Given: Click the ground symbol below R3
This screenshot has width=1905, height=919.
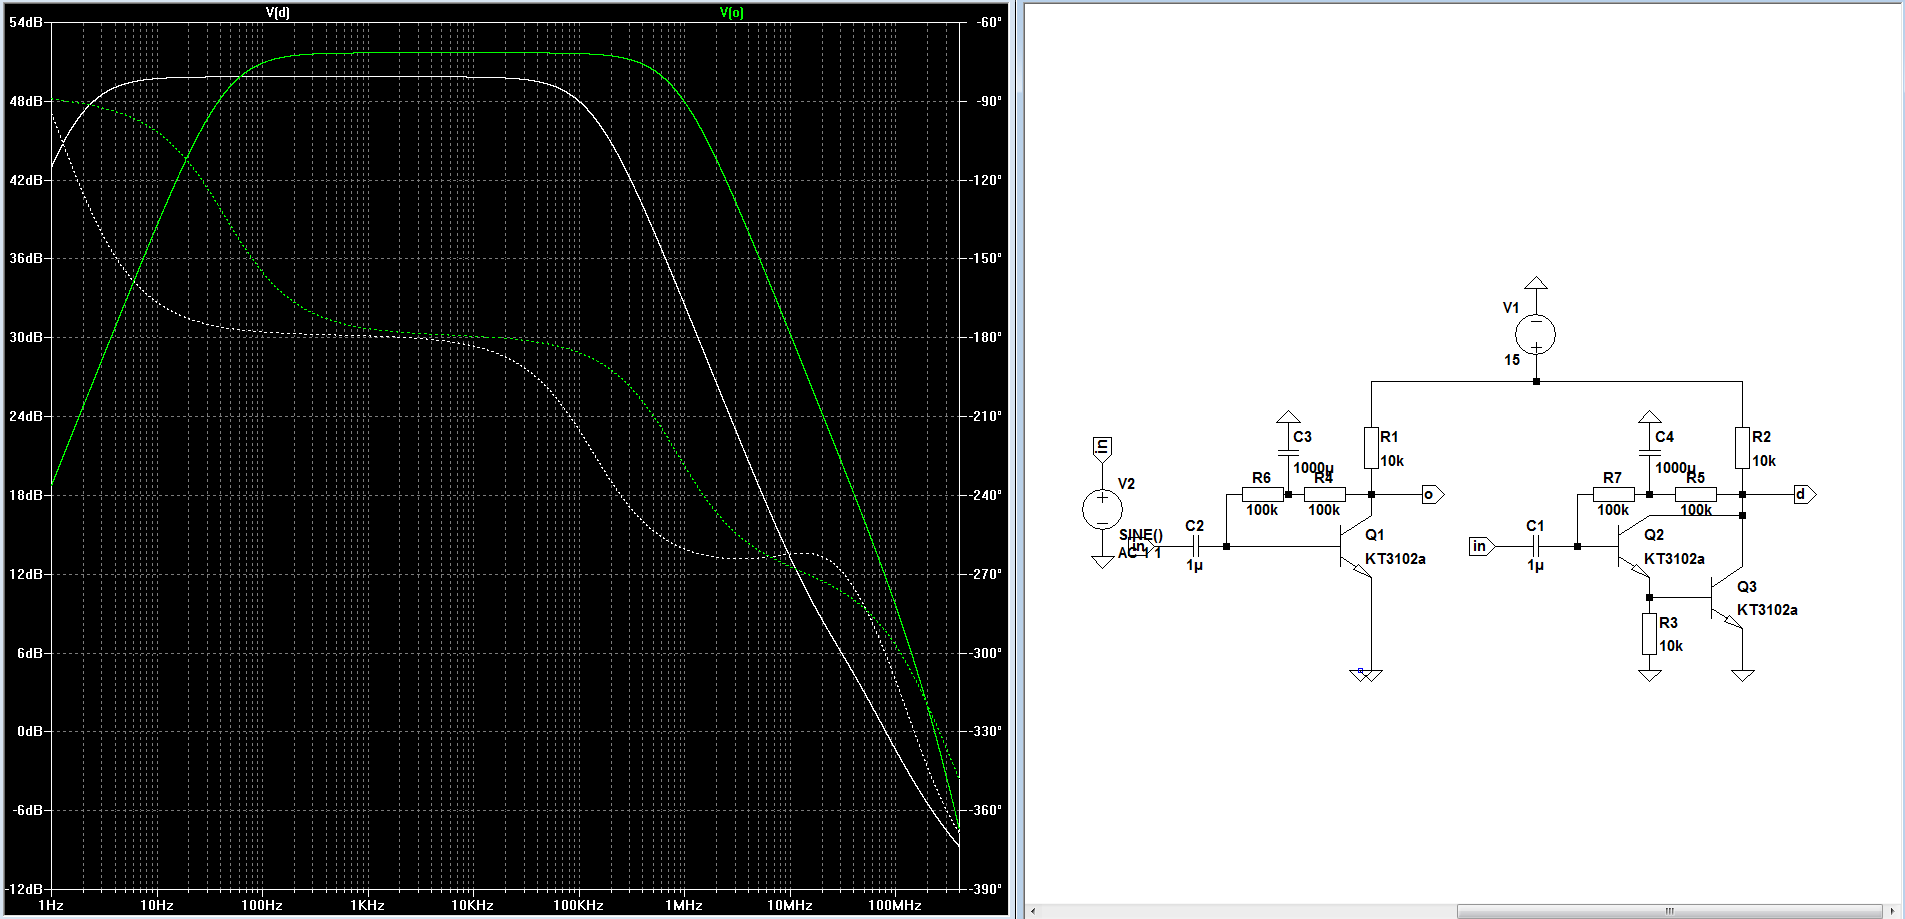Looking at the screenshot, I should tap(1650, 676).
